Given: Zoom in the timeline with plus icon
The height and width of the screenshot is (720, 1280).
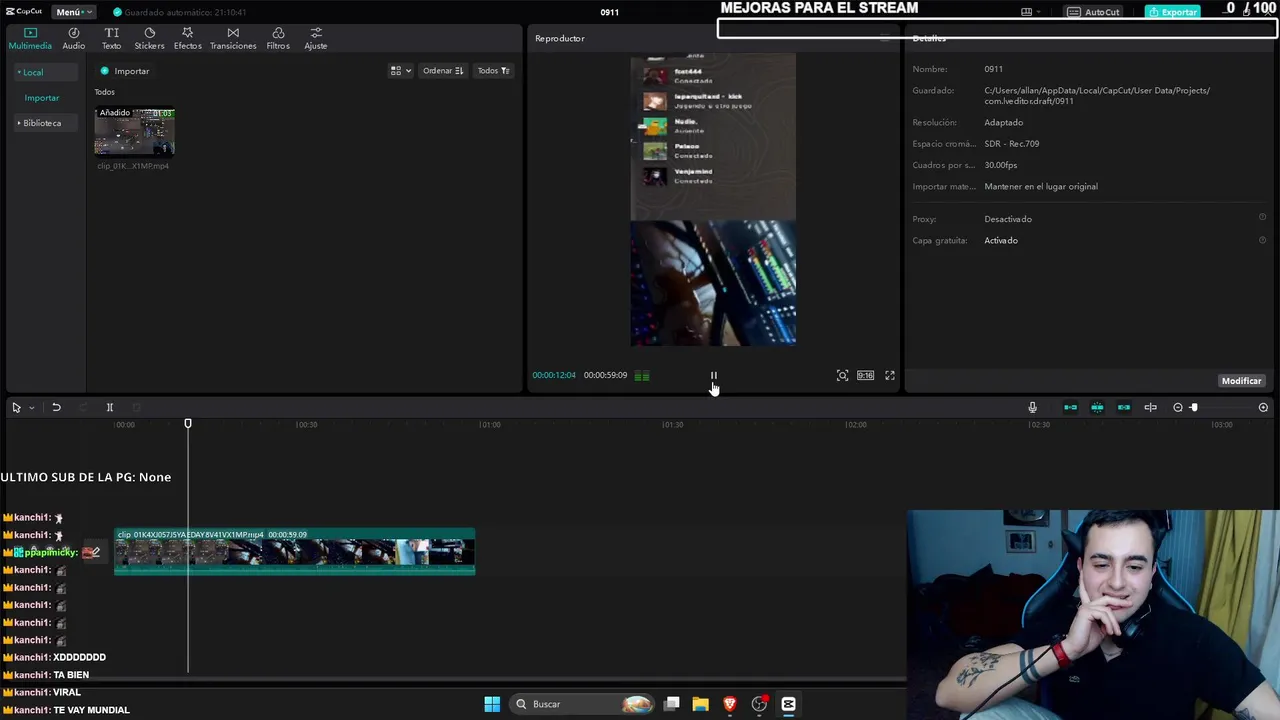Looking at the screenshot, I should (x=1263, y=407).
